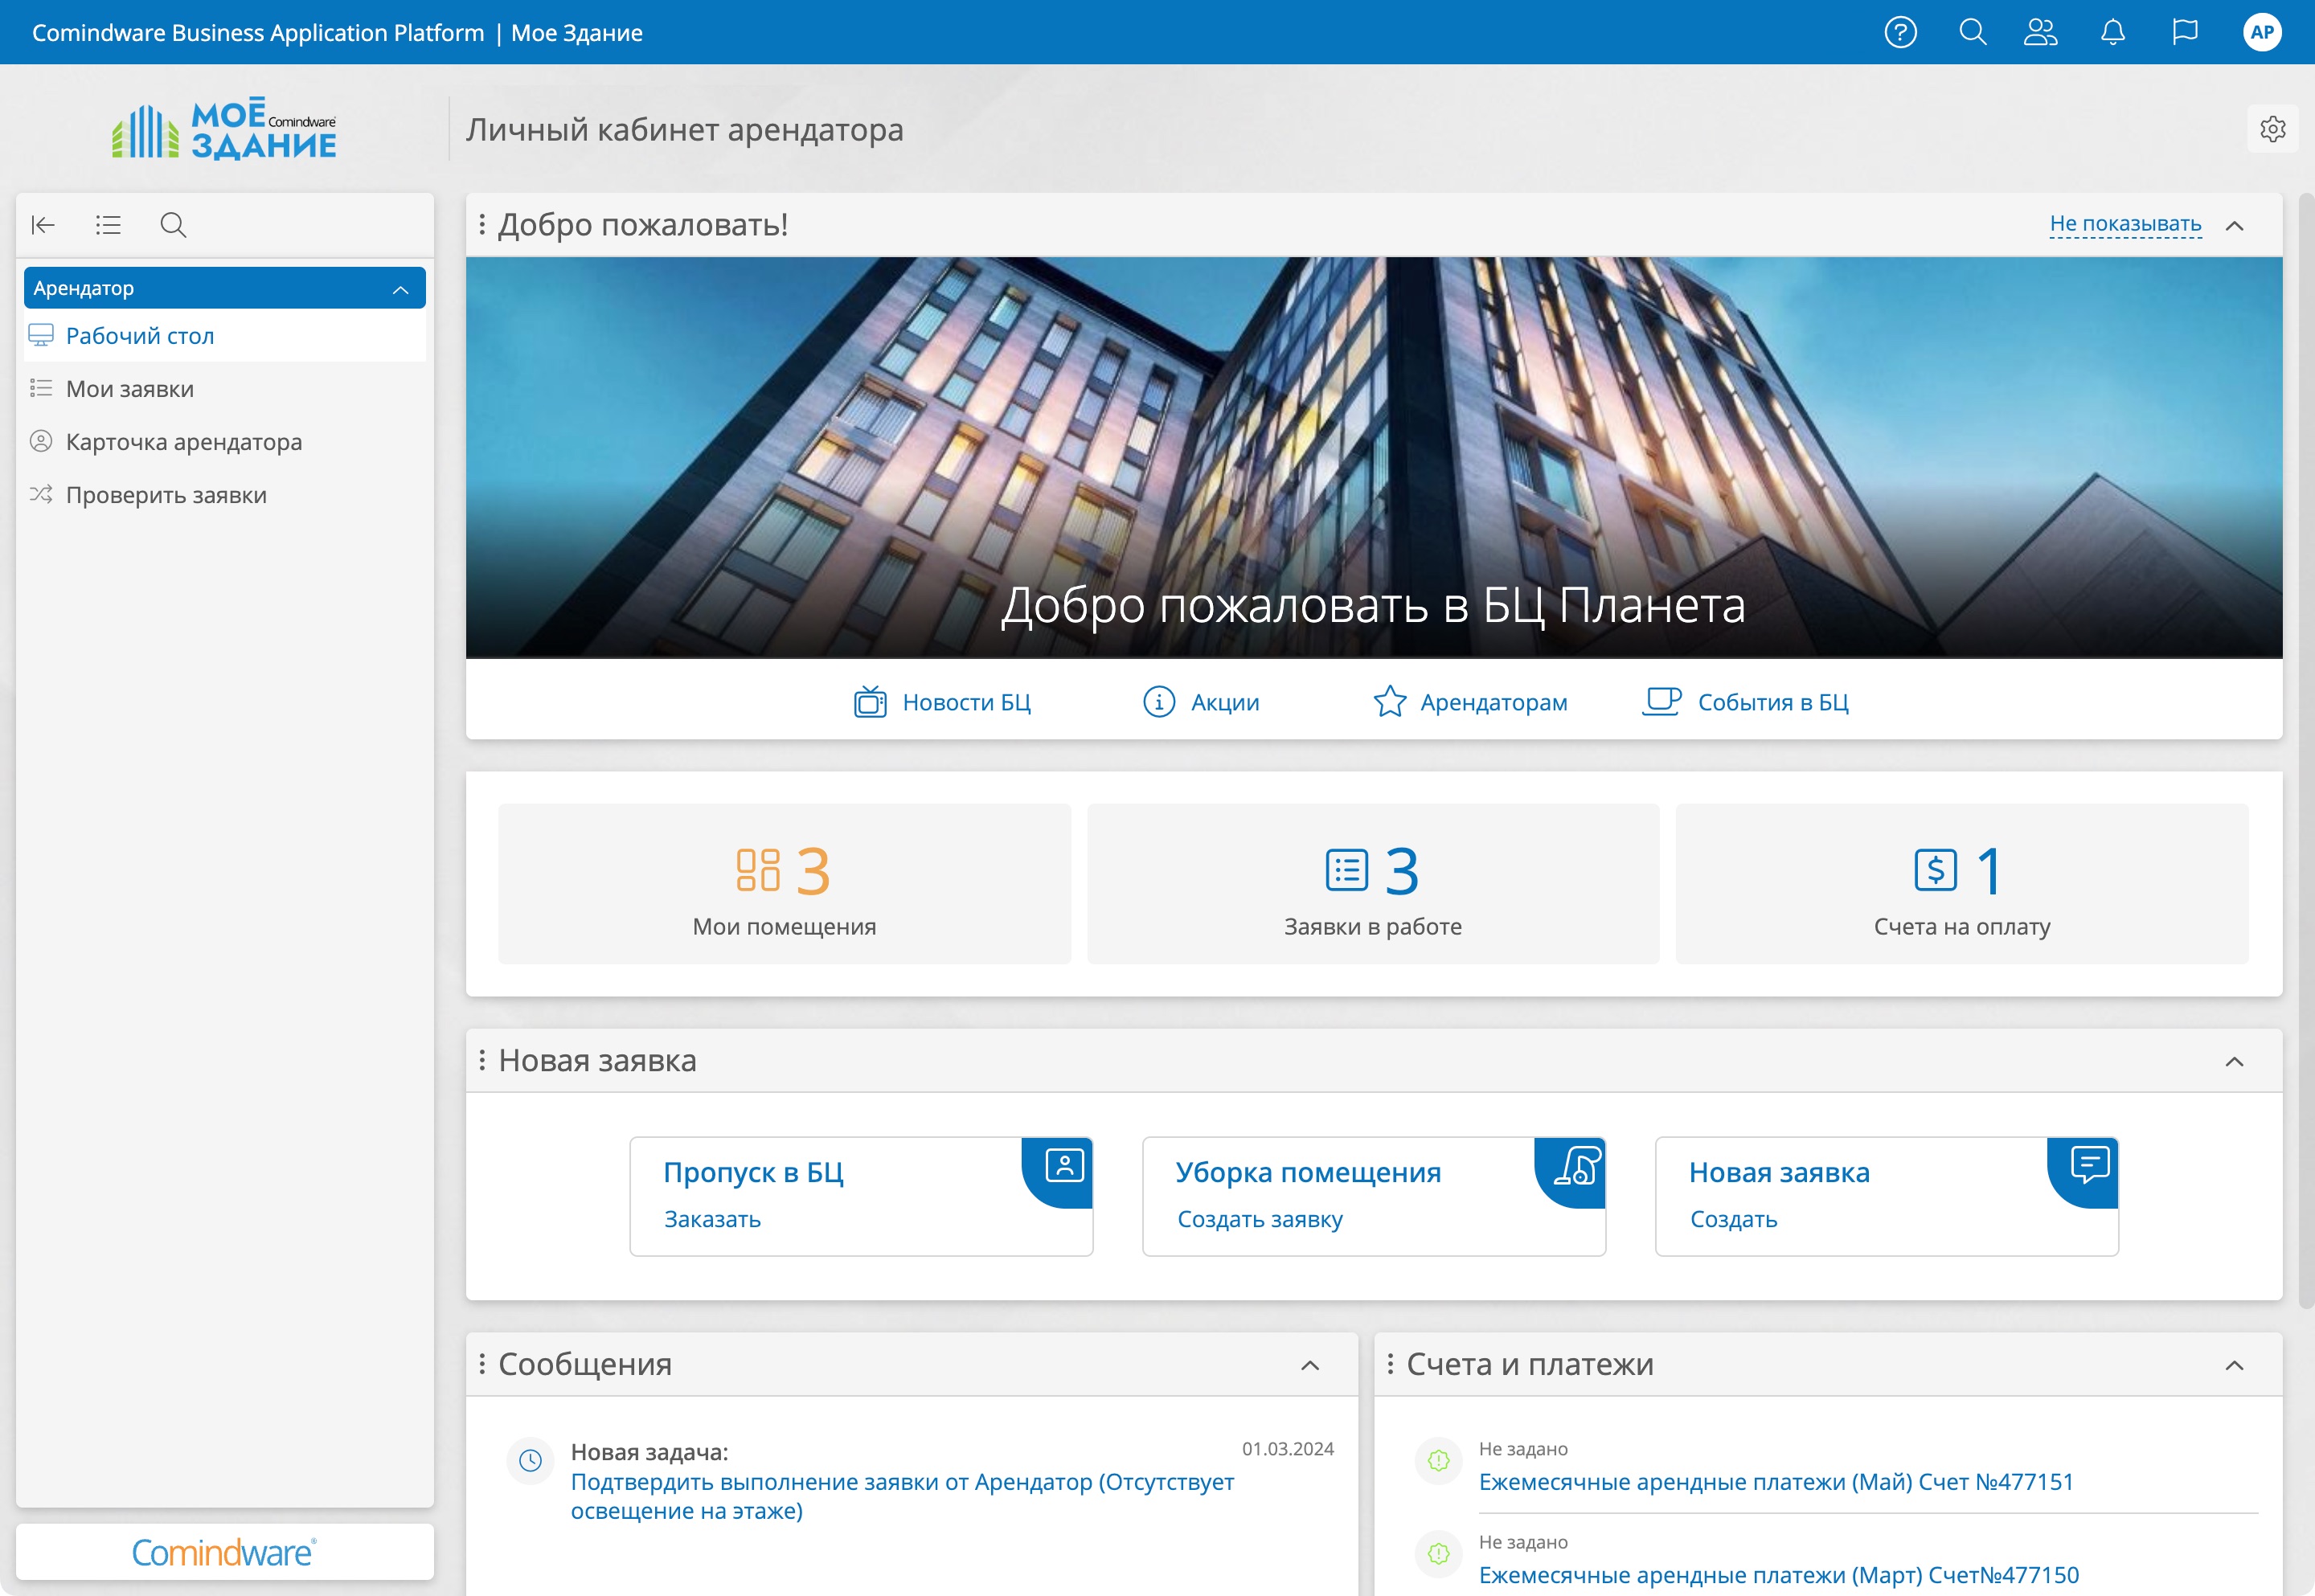
Task: Click the clock icon beside Новая задача message
Action: coord(530,1460)
